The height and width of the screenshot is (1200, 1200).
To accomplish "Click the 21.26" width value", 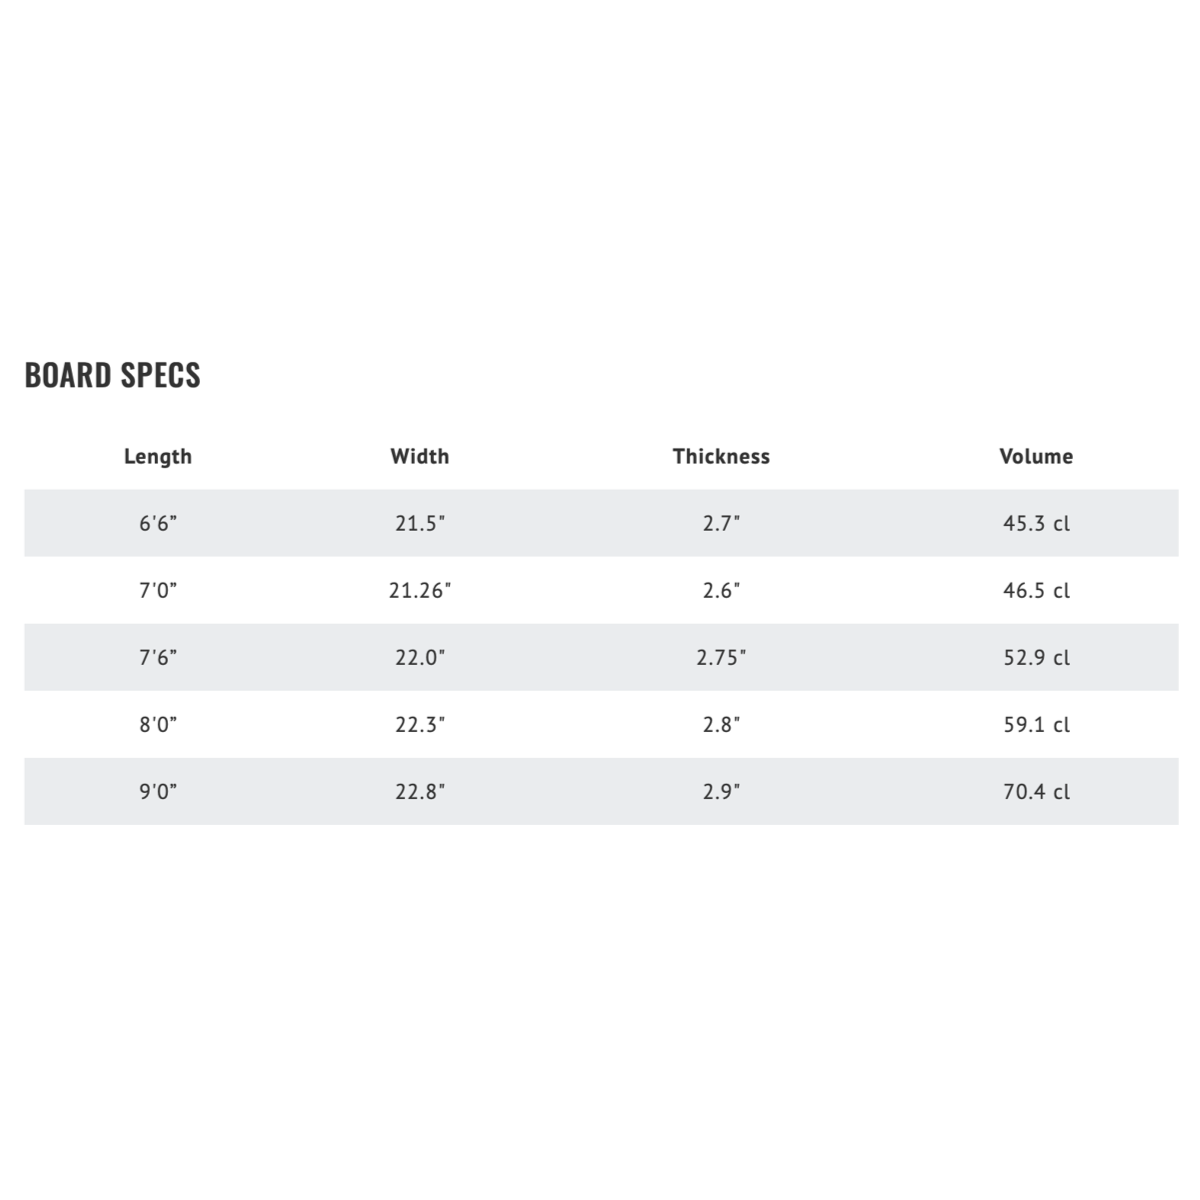I will click(x=420, y=591).
